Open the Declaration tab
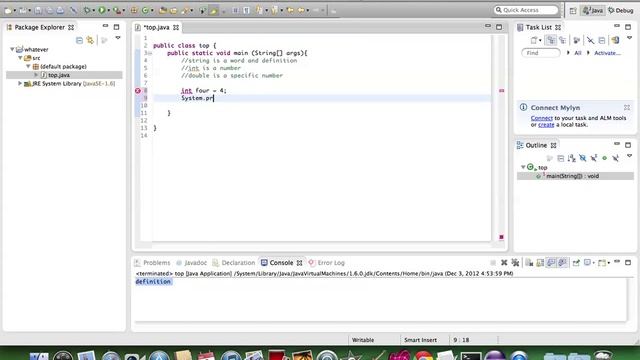Screen dimensions: 640x360 233,263
